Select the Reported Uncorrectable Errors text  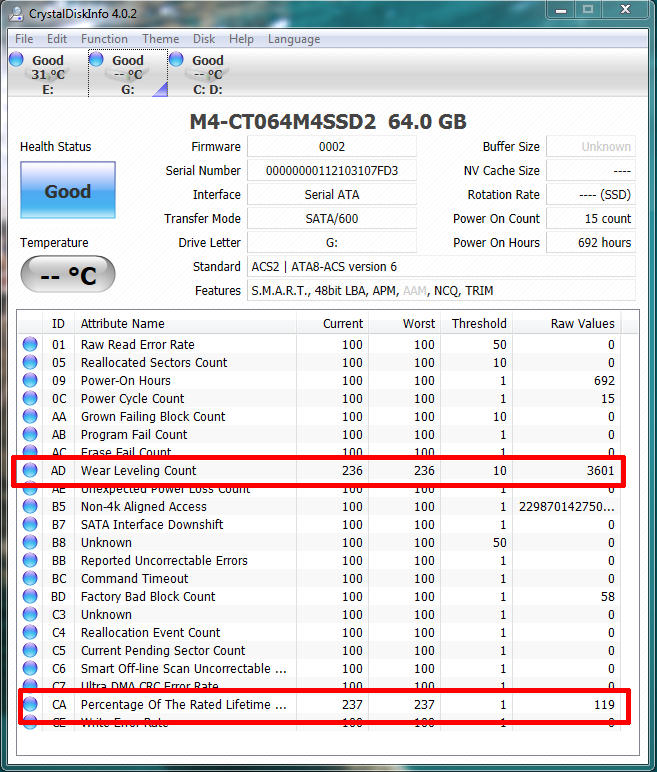click(x=164, y=560)
